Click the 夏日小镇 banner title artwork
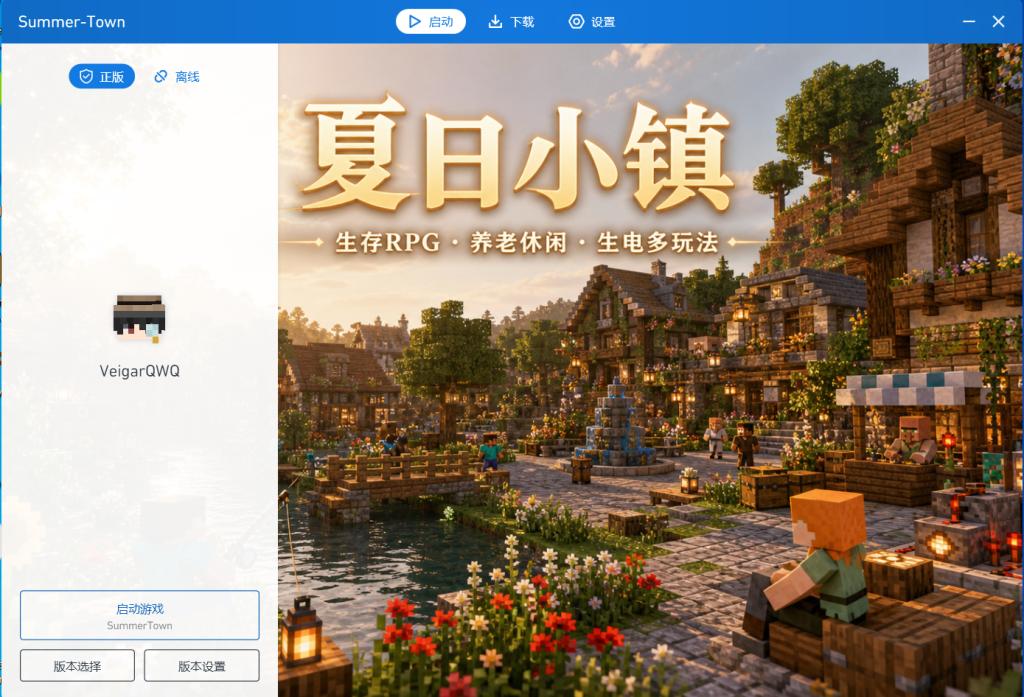This screenshot has height=697, width=1024. click(519, 155)
